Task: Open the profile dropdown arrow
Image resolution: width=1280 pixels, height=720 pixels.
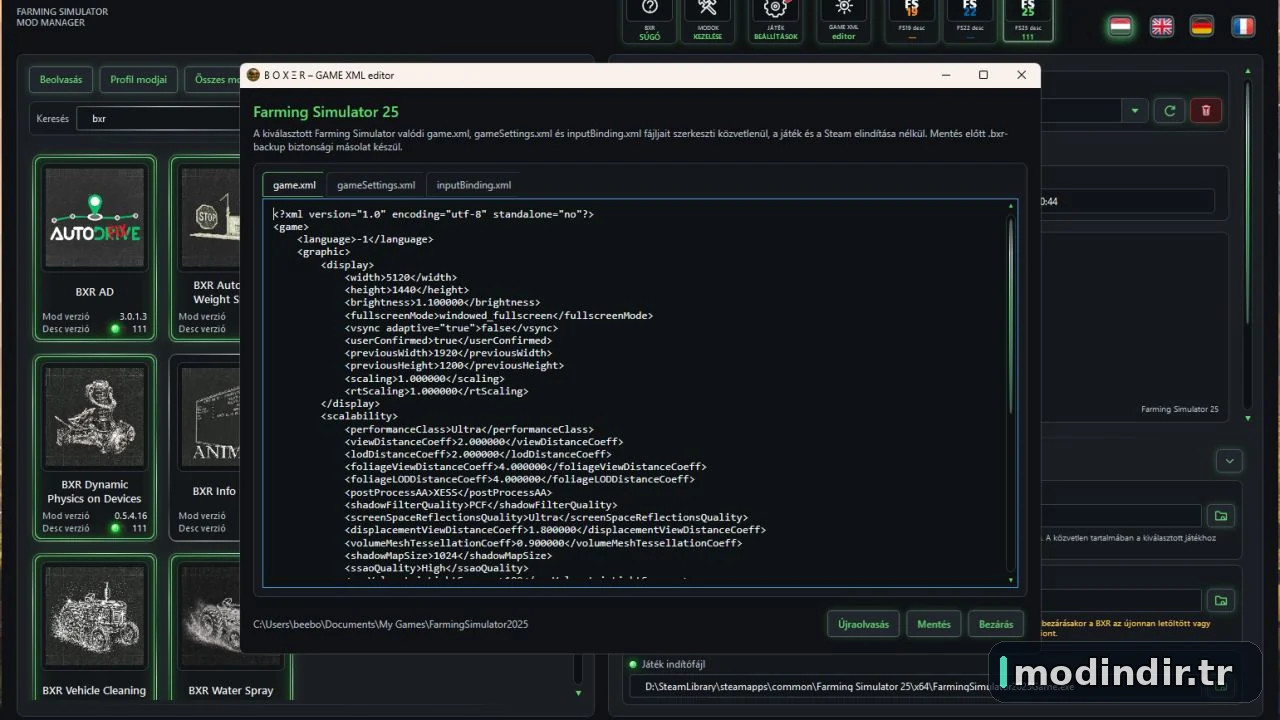Action: (x=1135, y=111)
